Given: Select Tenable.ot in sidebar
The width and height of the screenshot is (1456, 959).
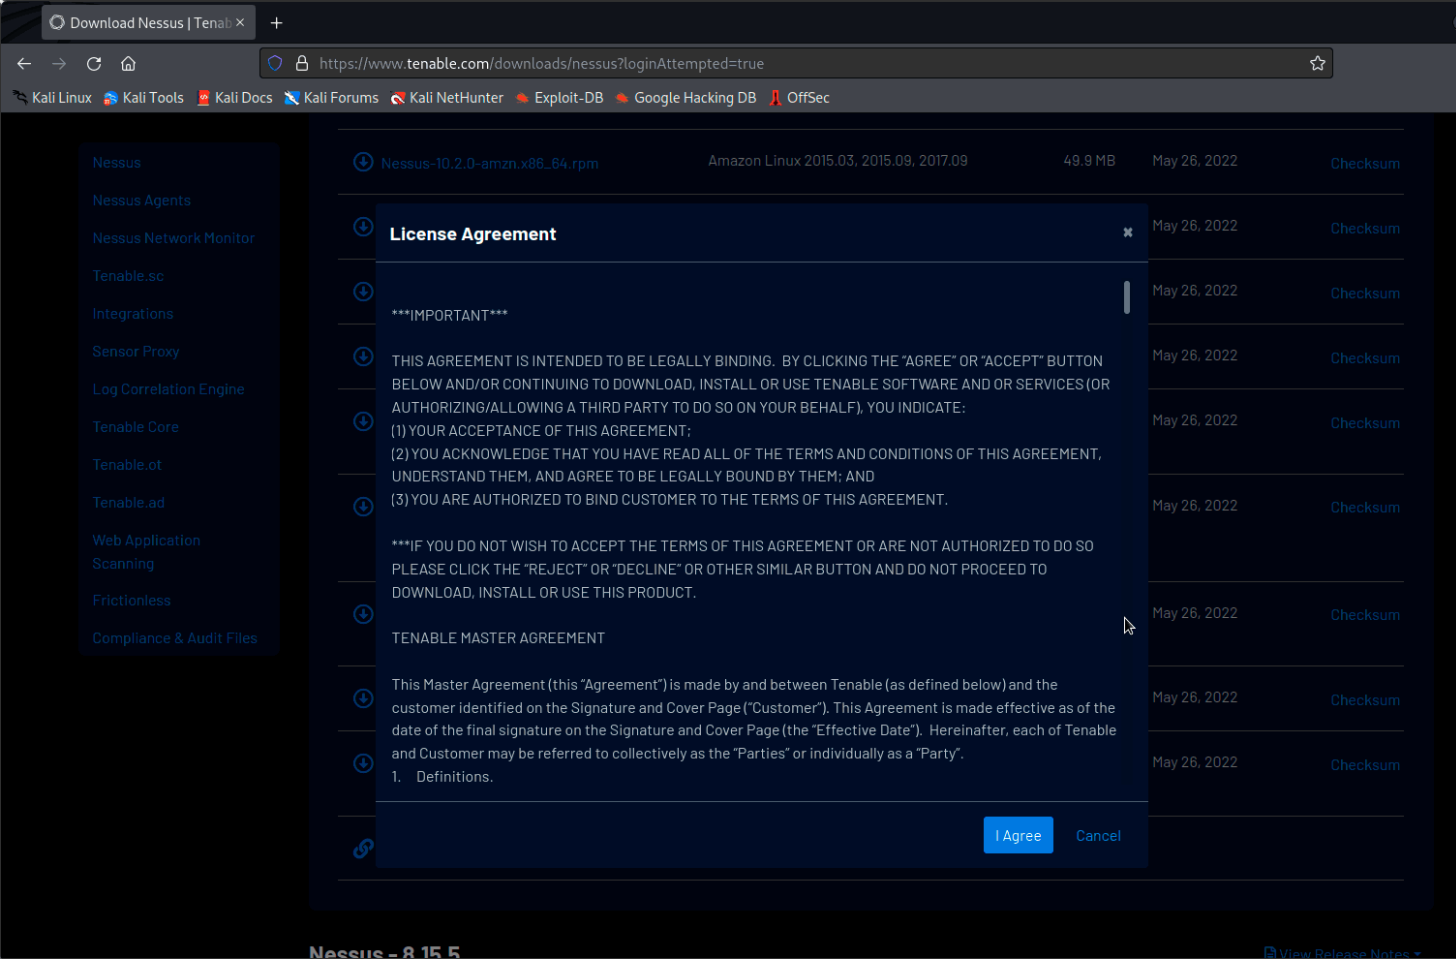Looking at the screenshot, I should 127,465.
